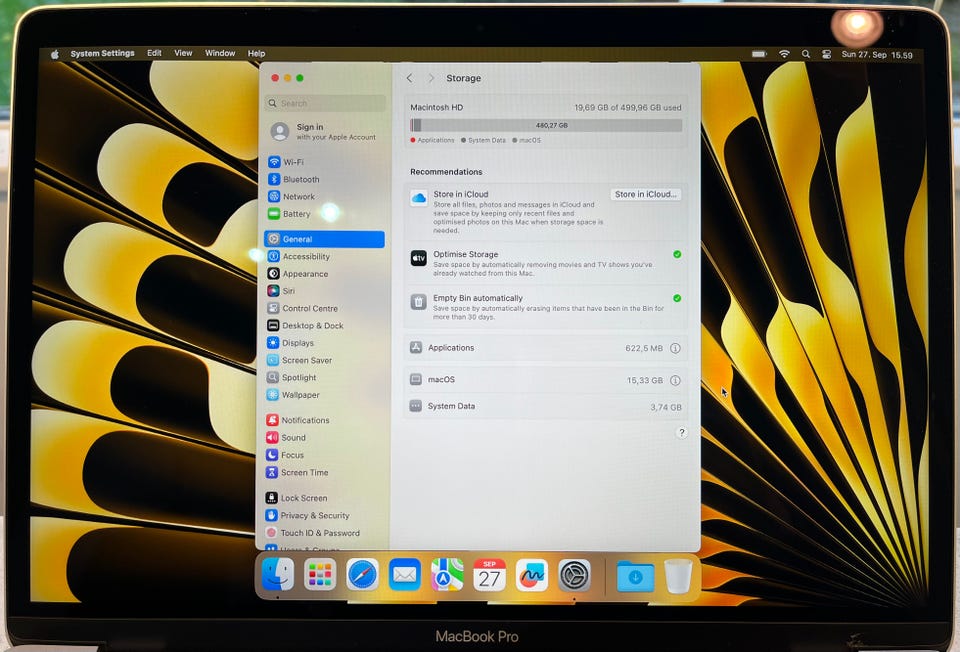Viewport: 960px width, 652px height.
Task: Click the info icon for Applications
Action: [675, 348]
